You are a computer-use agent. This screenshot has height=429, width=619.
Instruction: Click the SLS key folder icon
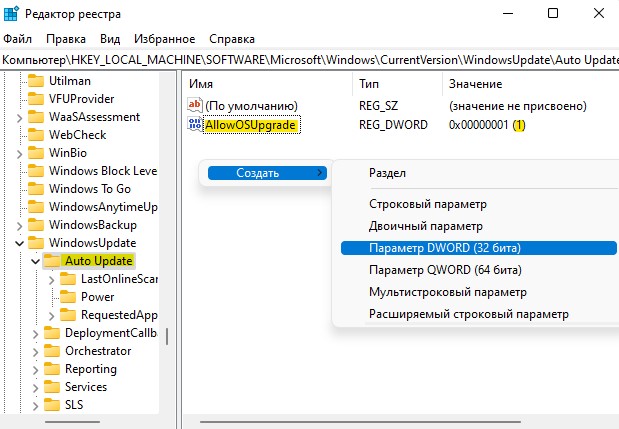(52, 405)
